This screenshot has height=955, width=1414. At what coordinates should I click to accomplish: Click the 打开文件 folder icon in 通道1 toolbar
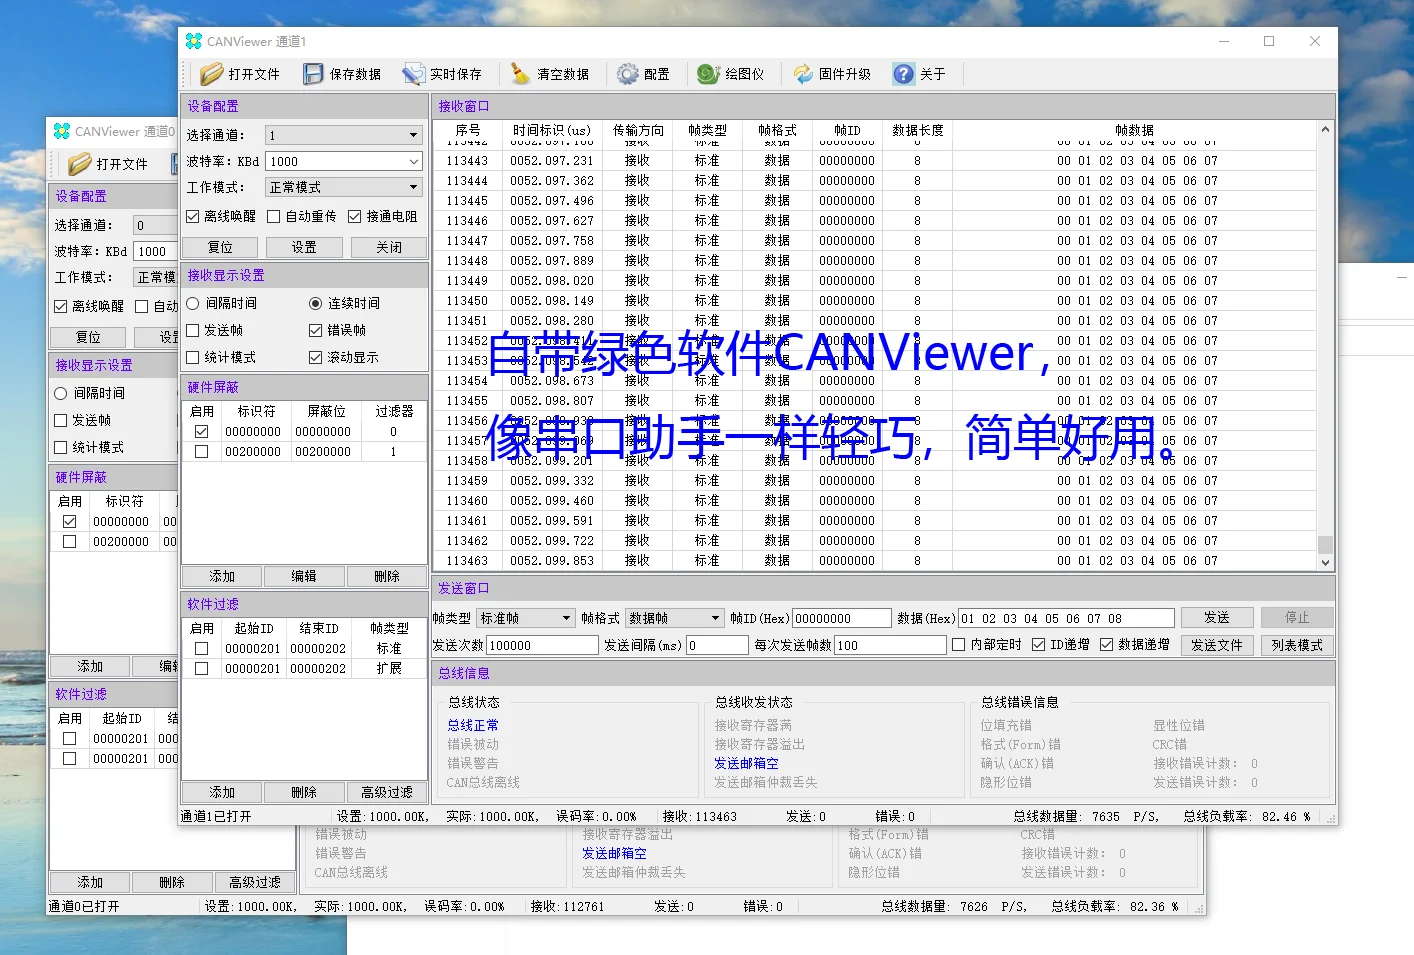point(211,74)
